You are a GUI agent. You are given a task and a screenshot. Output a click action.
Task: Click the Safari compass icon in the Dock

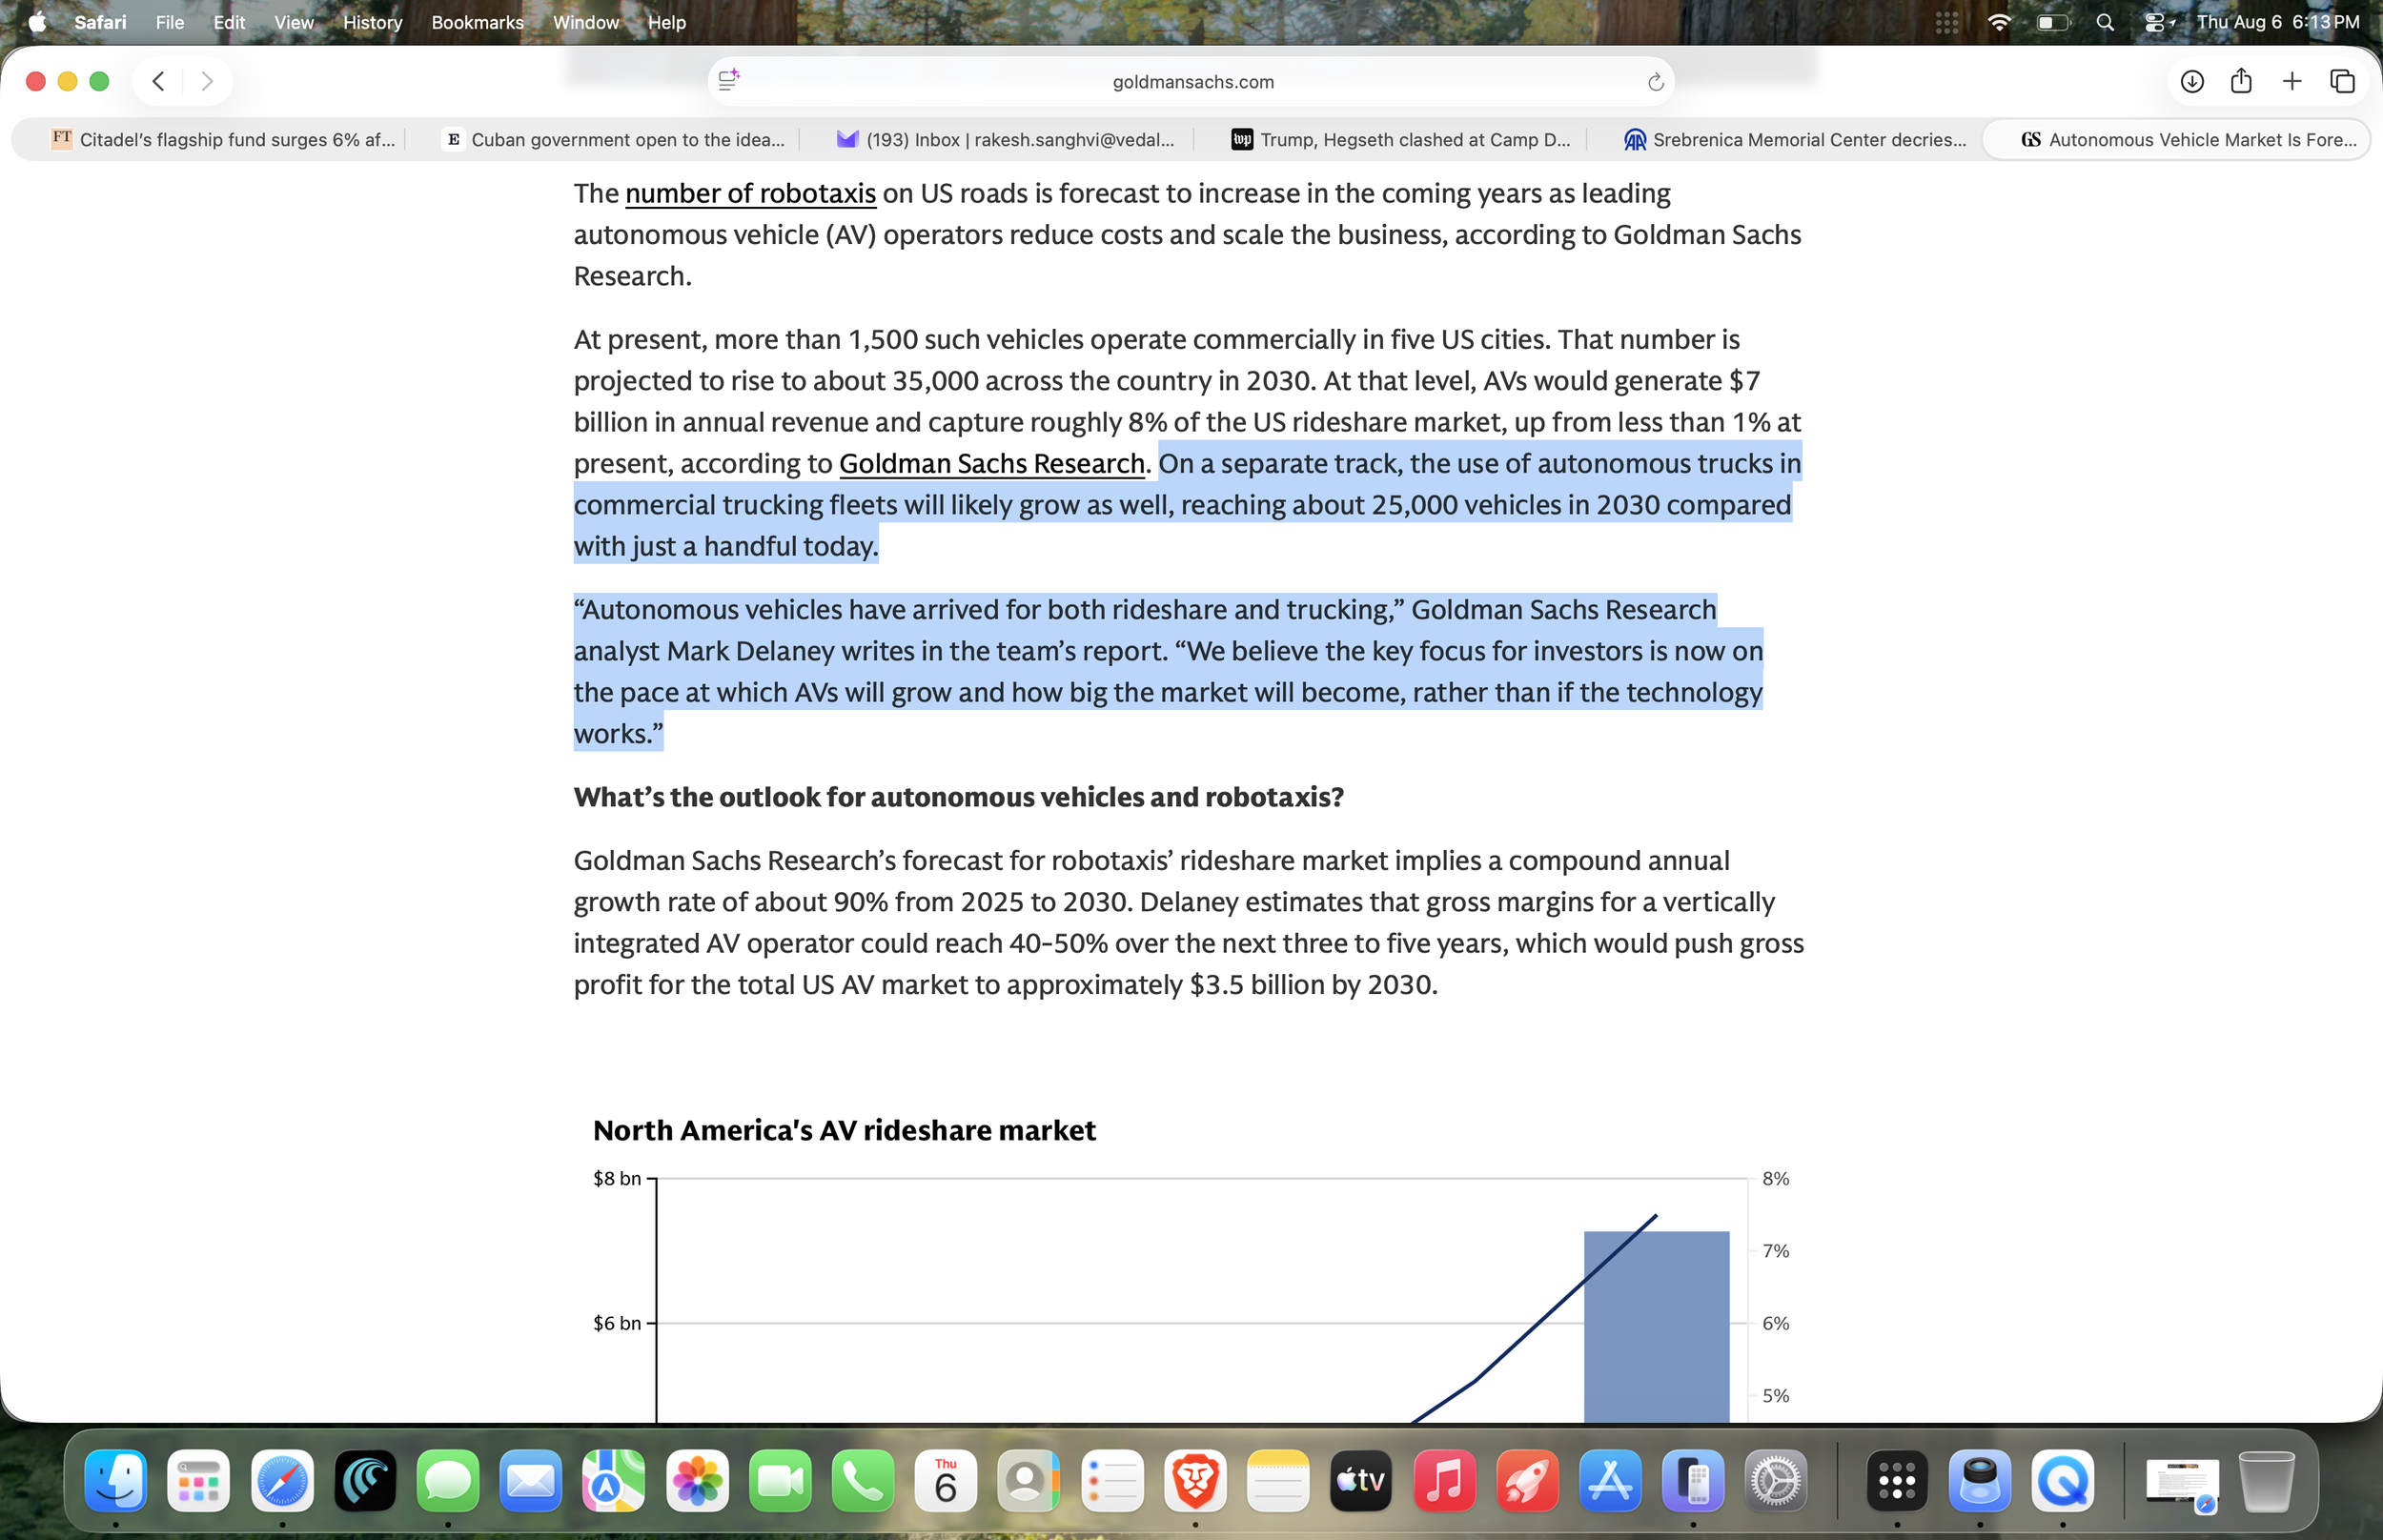pyautogui.click(x=282, y=1480)
